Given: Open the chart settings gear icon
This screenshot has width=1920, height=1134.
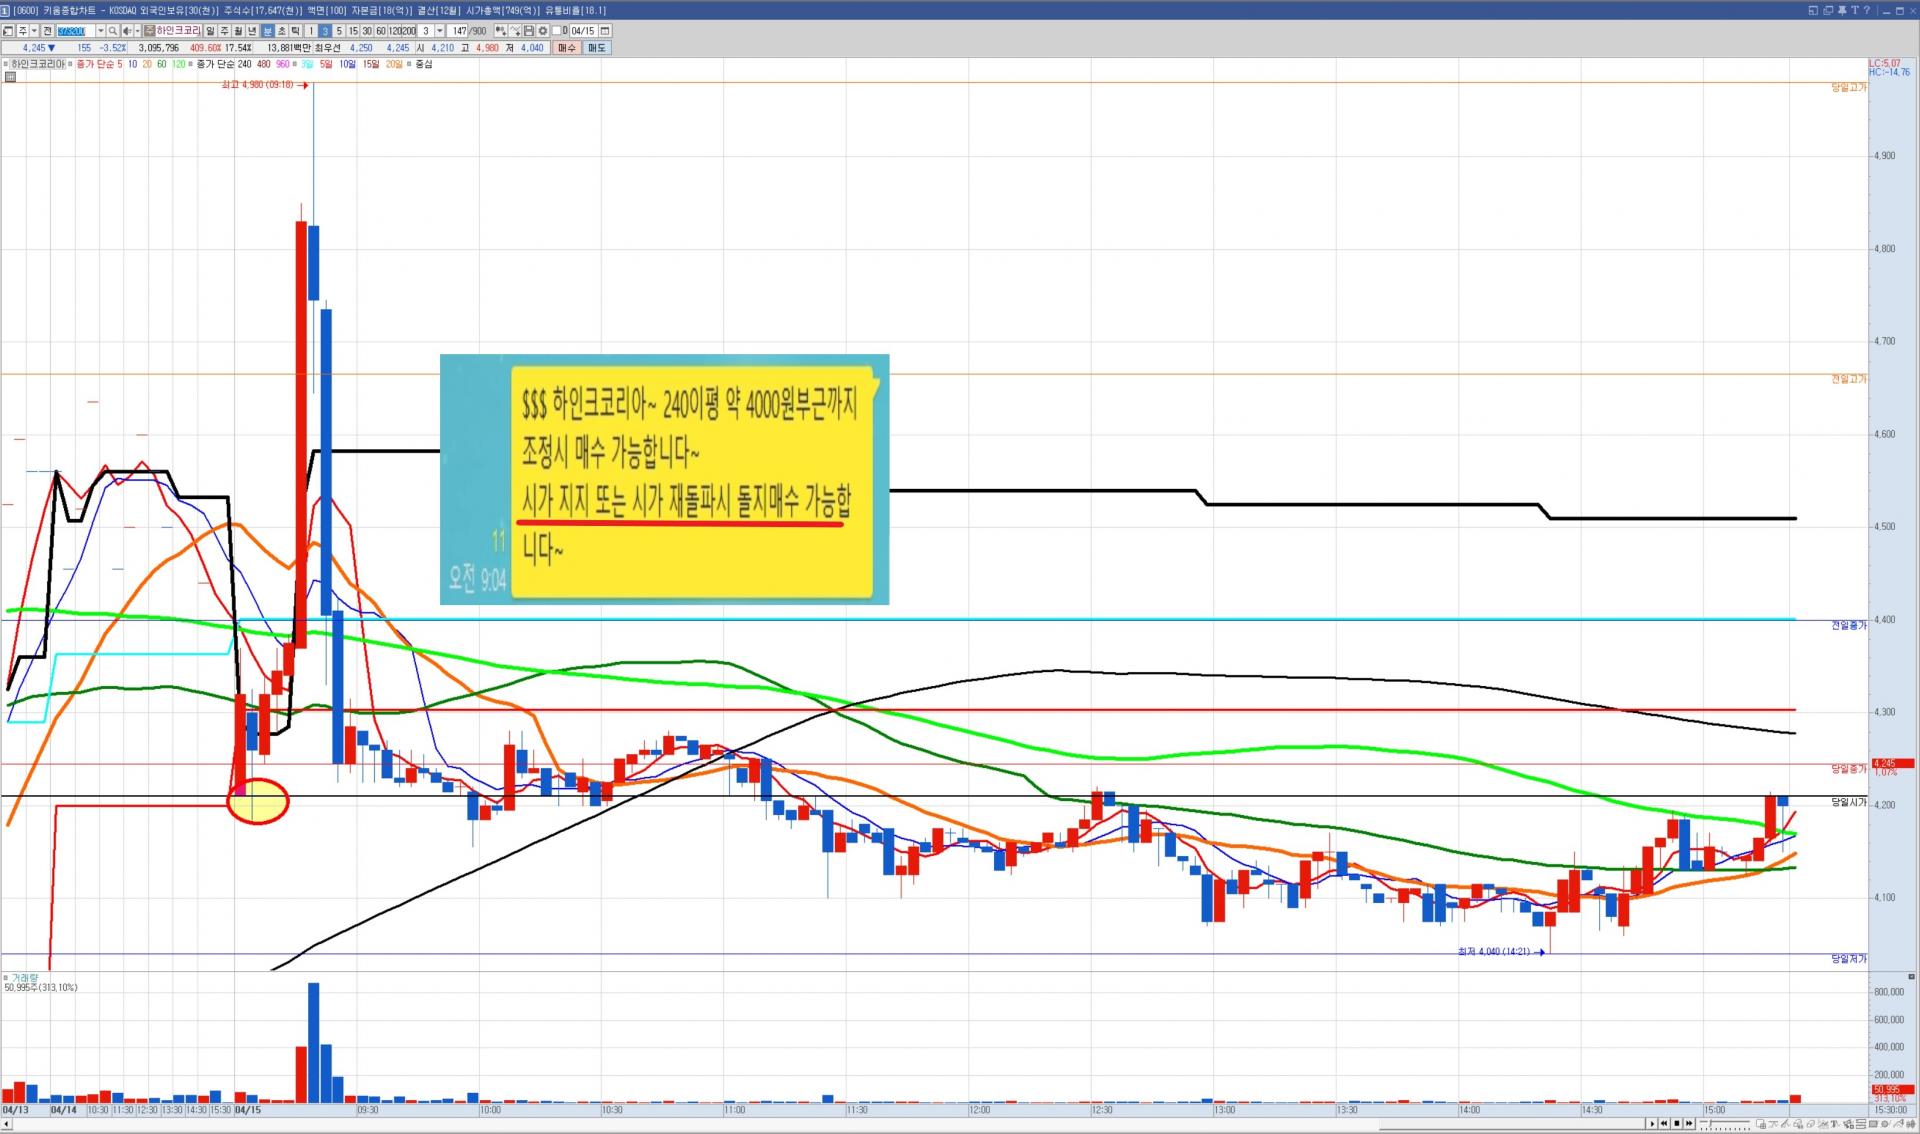Looking at the screenshot, I should [x=543, y=31].
